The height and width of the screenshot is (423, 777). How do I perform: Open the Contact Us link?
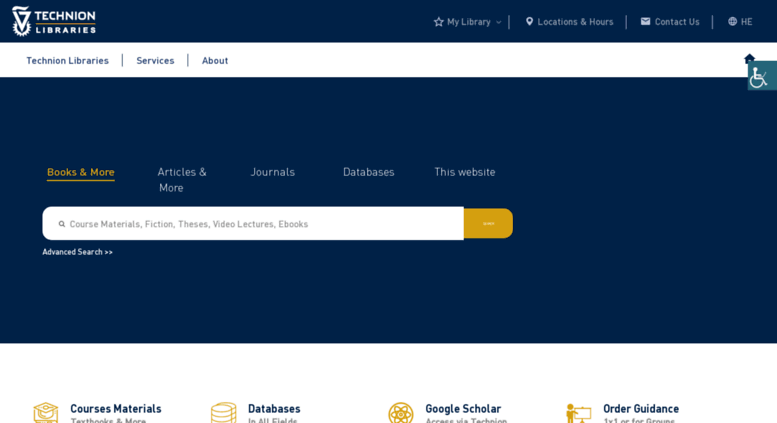677,22
